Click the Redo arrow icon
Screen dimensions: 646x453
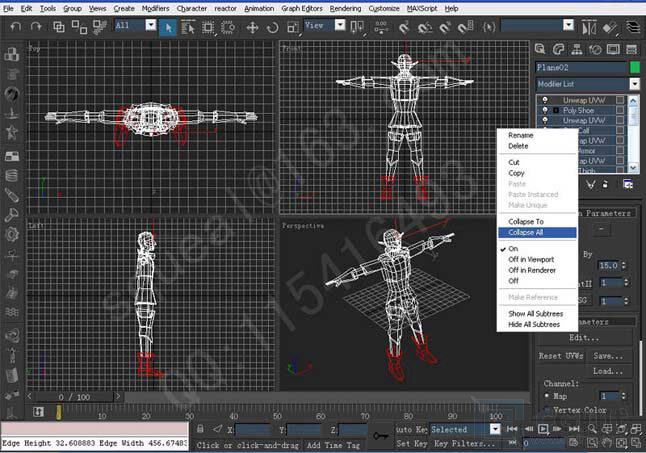pos(36,27)
